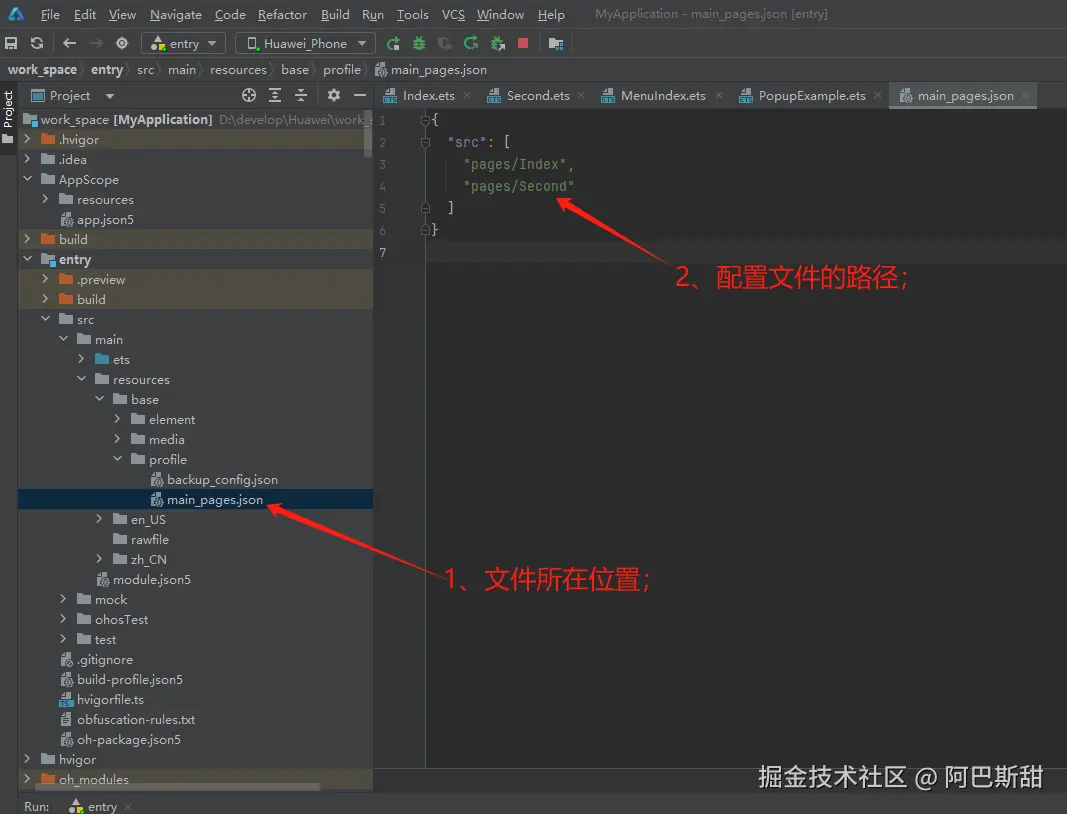Open the Tools menu

(x=412, y=14)
